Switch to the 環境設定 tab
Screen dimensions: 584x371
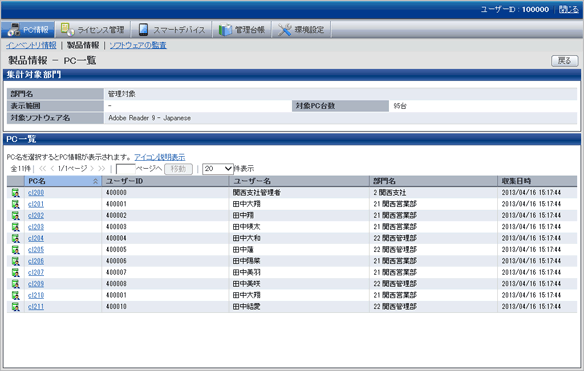click(302, 29)
